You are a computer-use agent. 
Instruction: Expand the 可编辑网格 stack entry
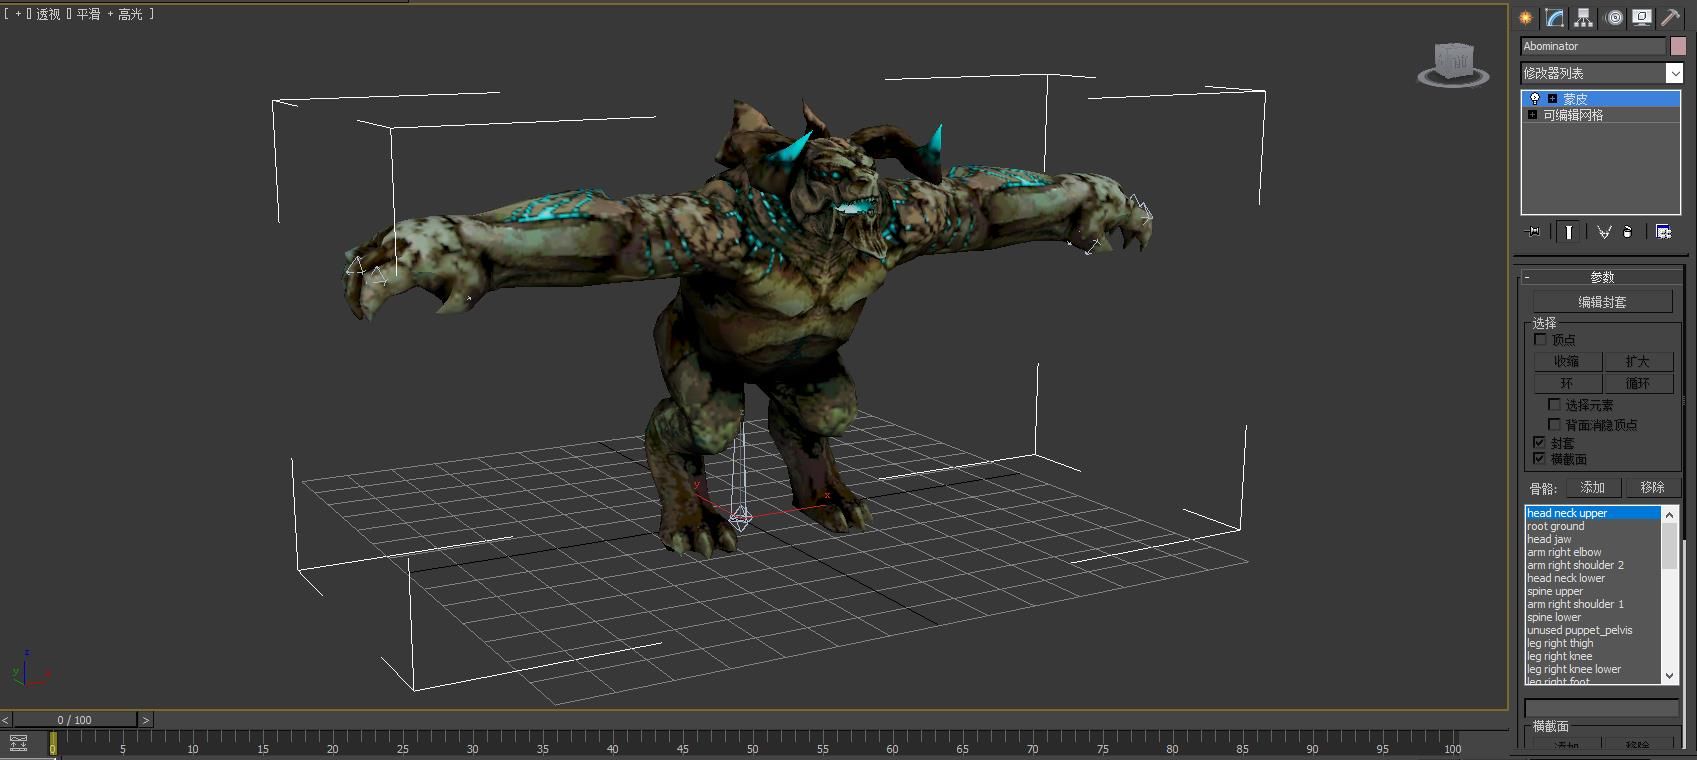click(x=1532, y=115)
